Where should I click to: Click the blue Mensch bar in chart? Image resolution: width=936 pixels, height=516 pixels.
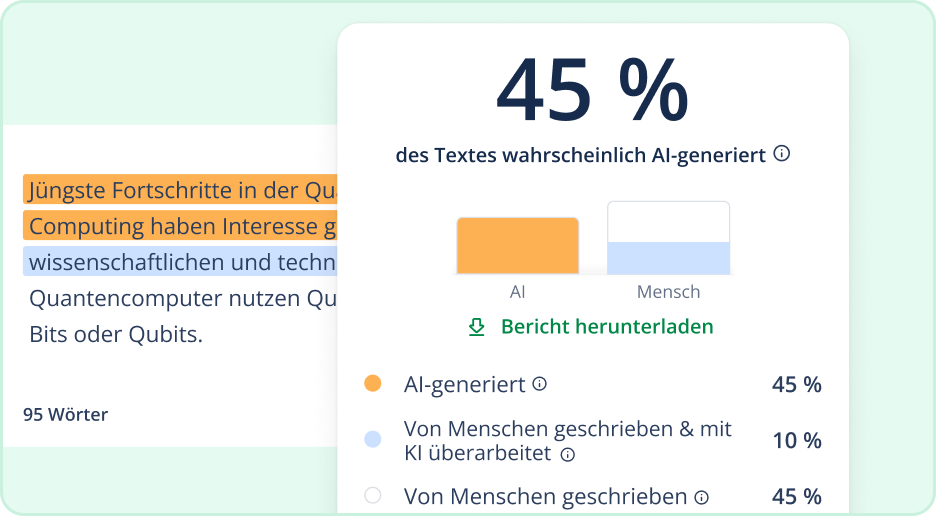(668, 257)
